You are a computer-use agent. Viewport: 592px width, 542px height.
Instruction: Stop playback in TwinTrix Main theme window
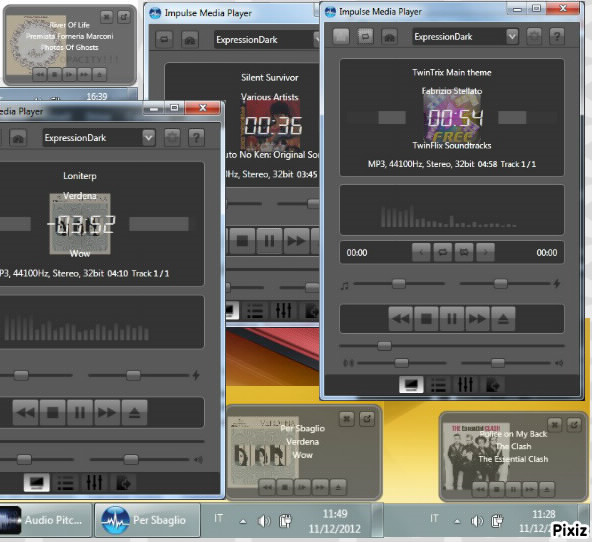(426, 319)
